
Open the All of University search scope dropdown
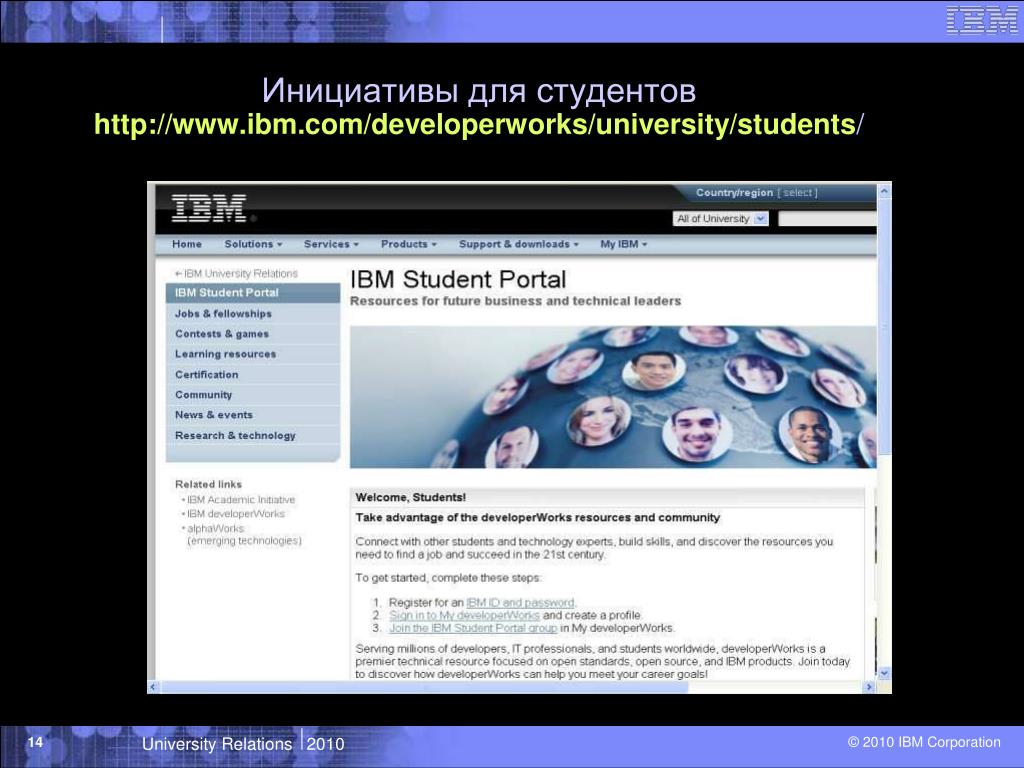[x=721, y=219]
